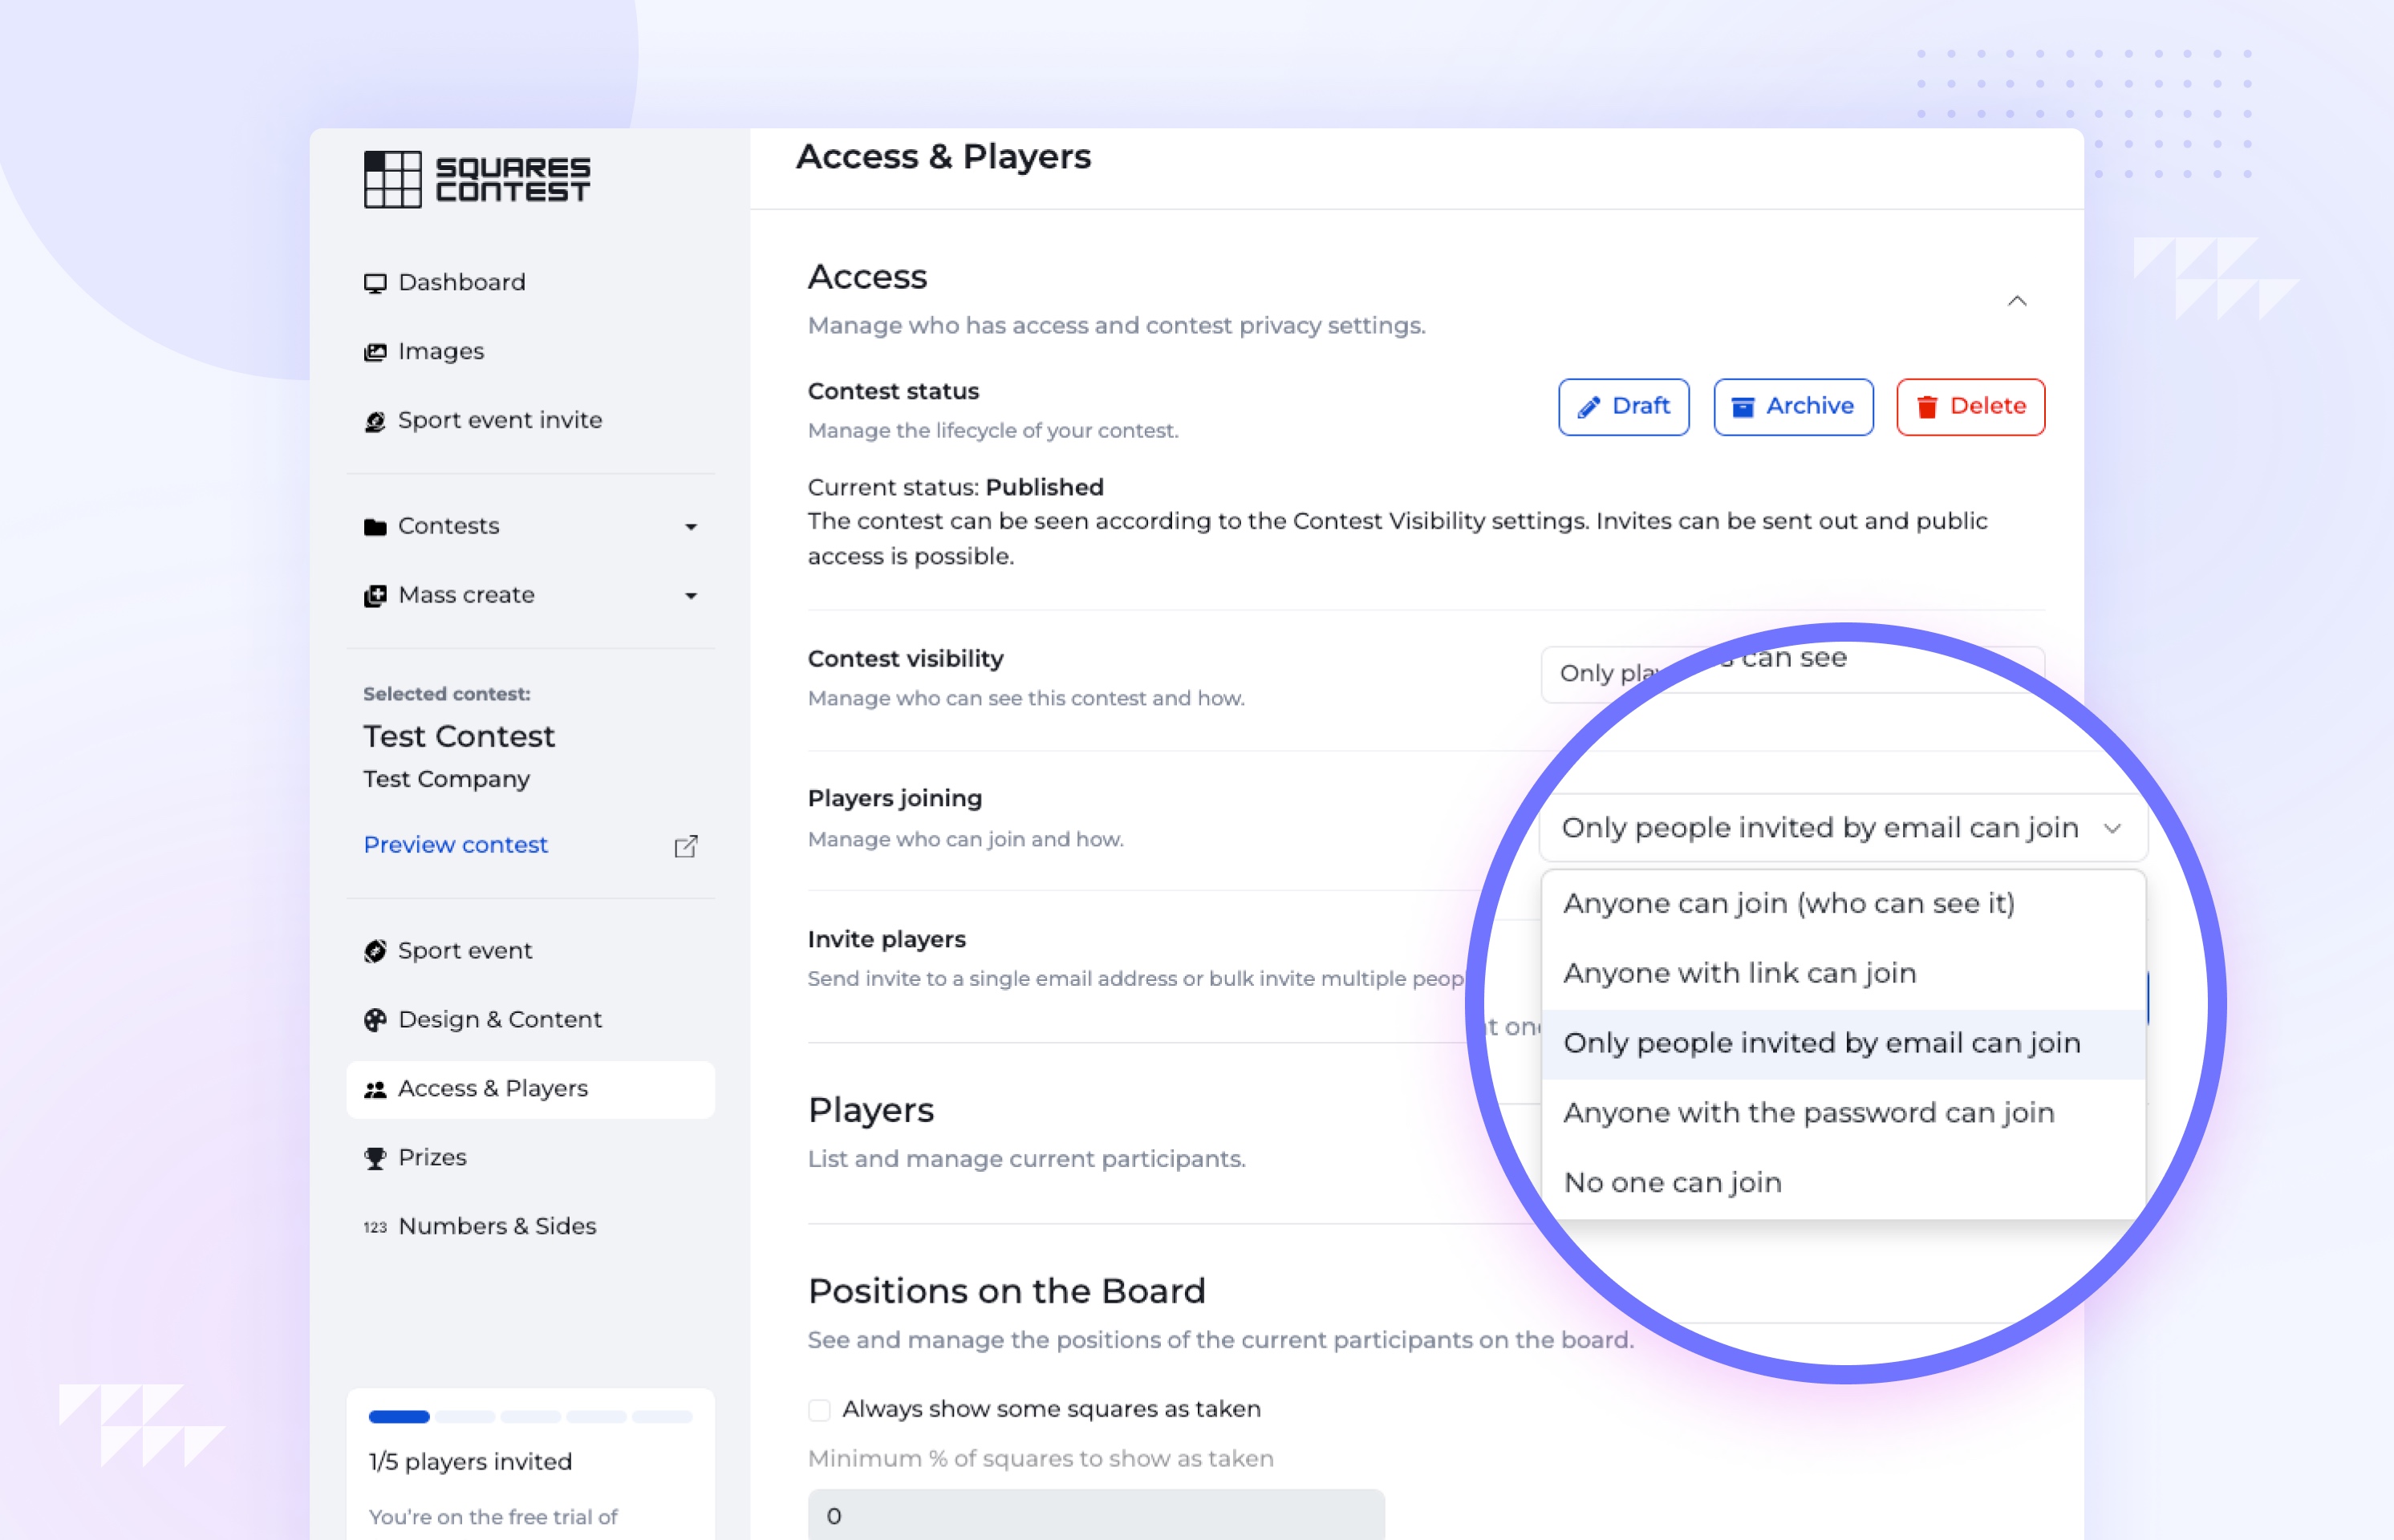The image size is (2394, 1540).
Task: Click the 'Positions on the Board' heading
Action: [x=1006, y=1292]
